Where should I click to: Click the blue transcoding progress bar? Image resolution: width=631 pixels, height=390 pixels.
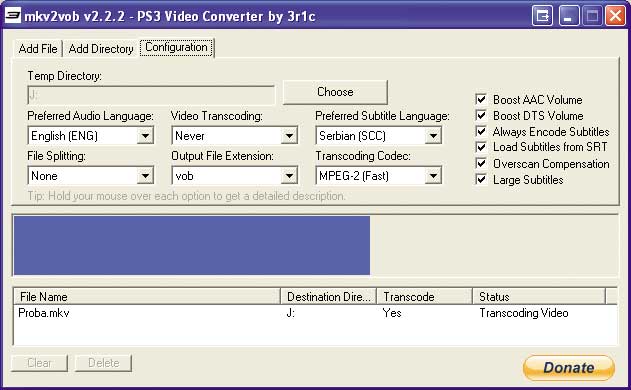point(192,246)
